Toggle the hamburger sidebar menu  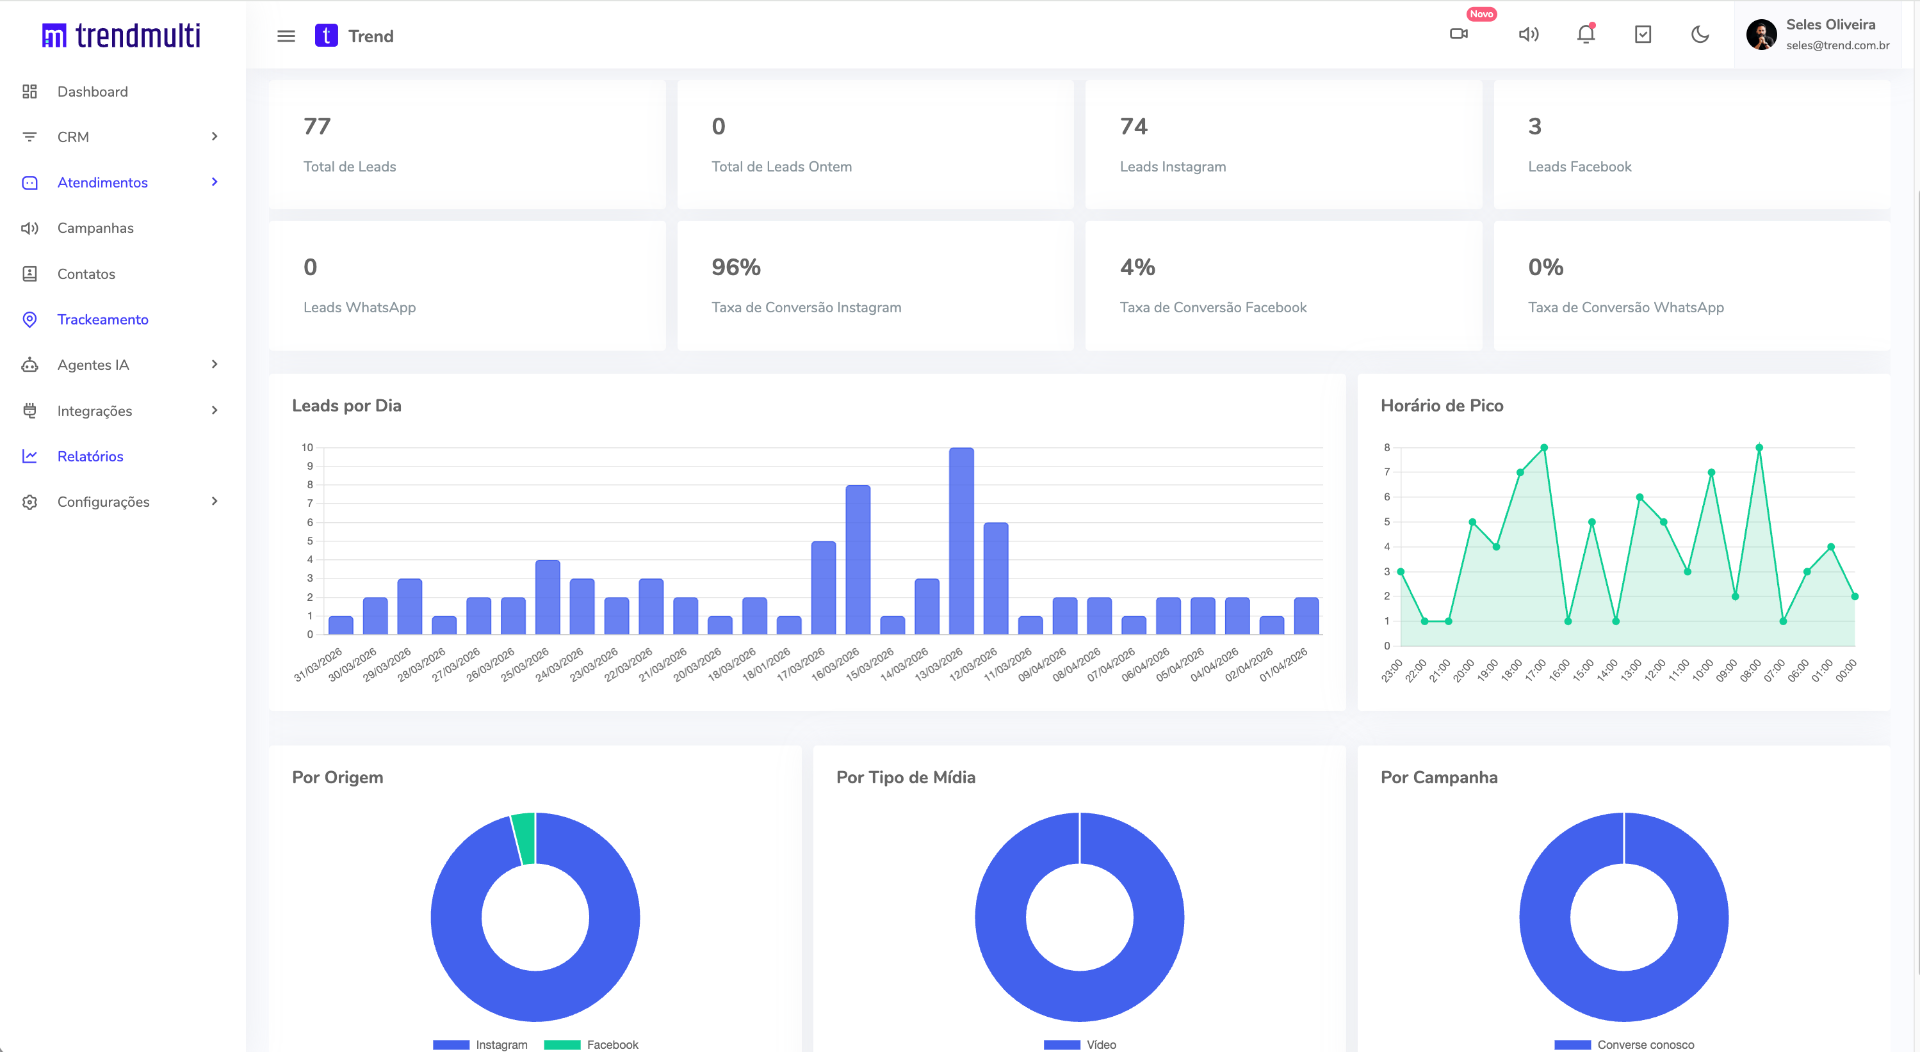coord(286,36)
